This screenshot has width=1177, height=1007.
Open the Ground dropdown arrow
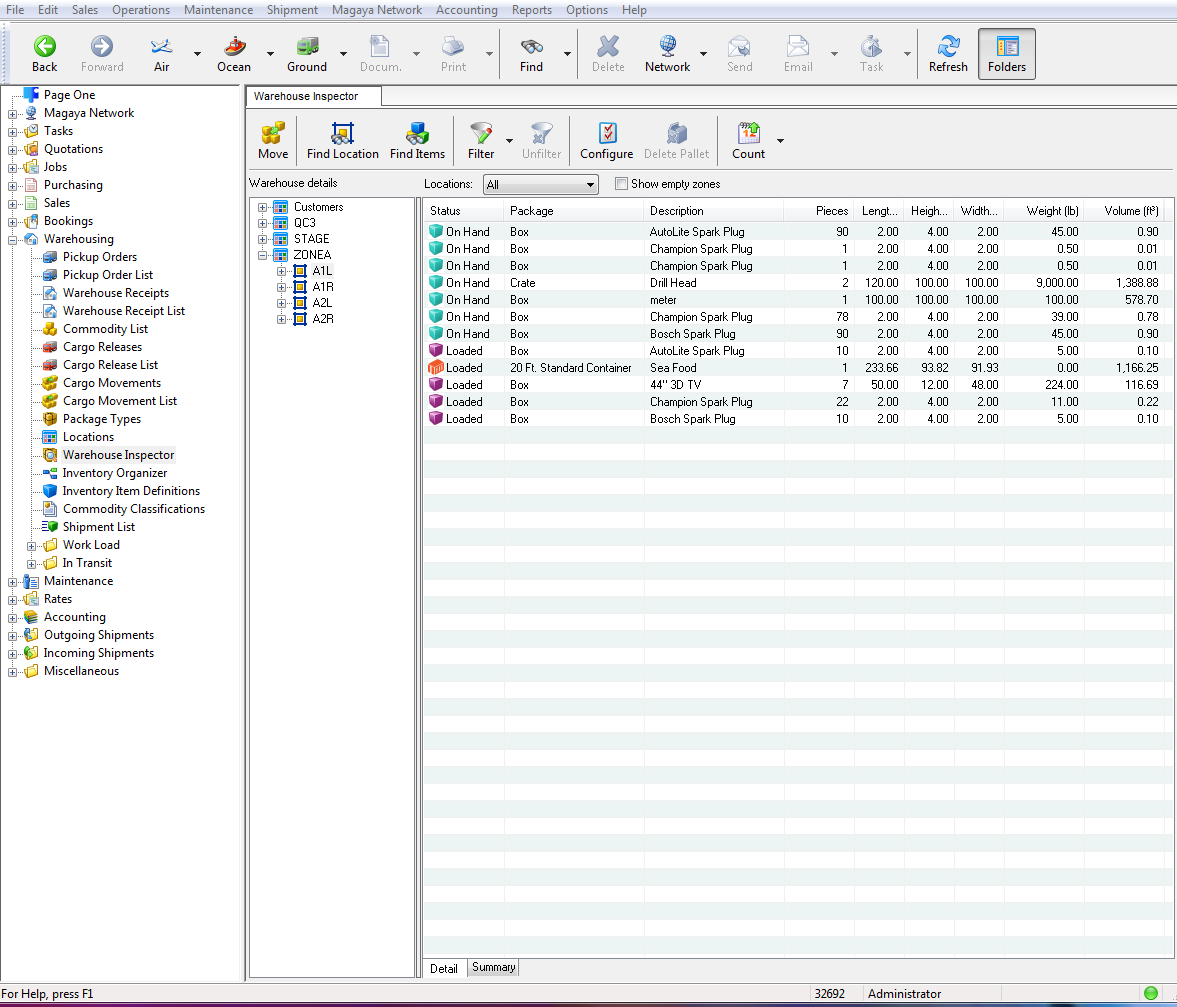(x=343, y=54)
